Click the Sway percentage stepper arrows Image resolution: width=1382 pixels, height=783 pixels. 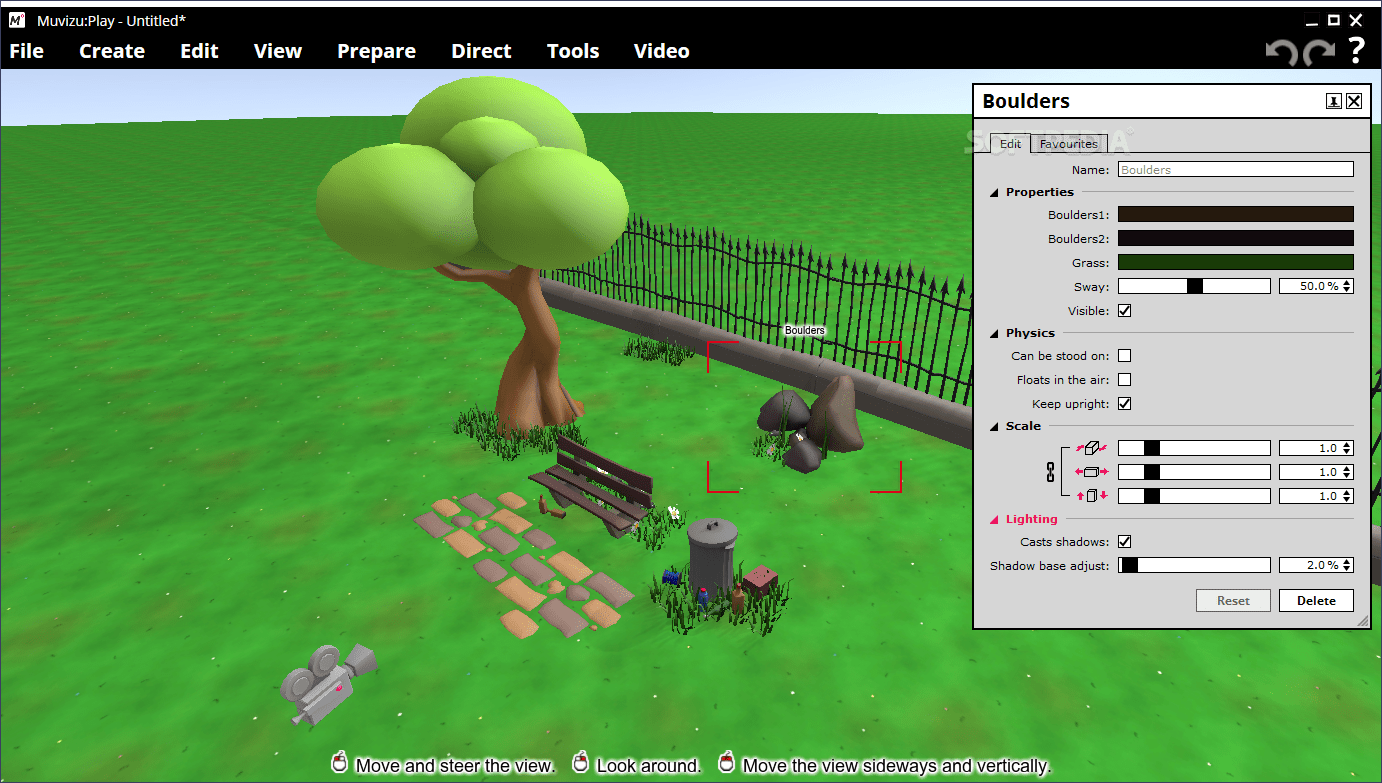tap(1347, 286)
